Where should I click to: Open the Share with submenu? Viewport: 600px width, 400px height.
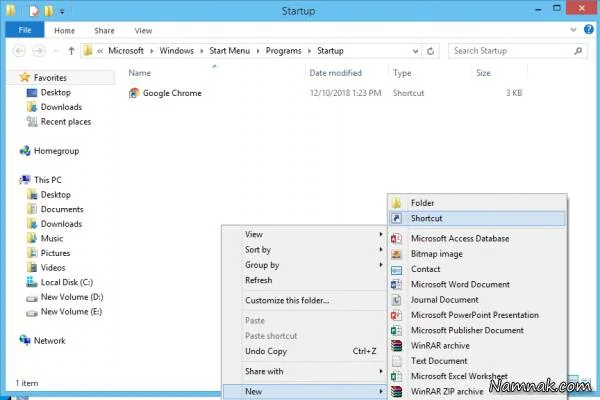point(304,371)
